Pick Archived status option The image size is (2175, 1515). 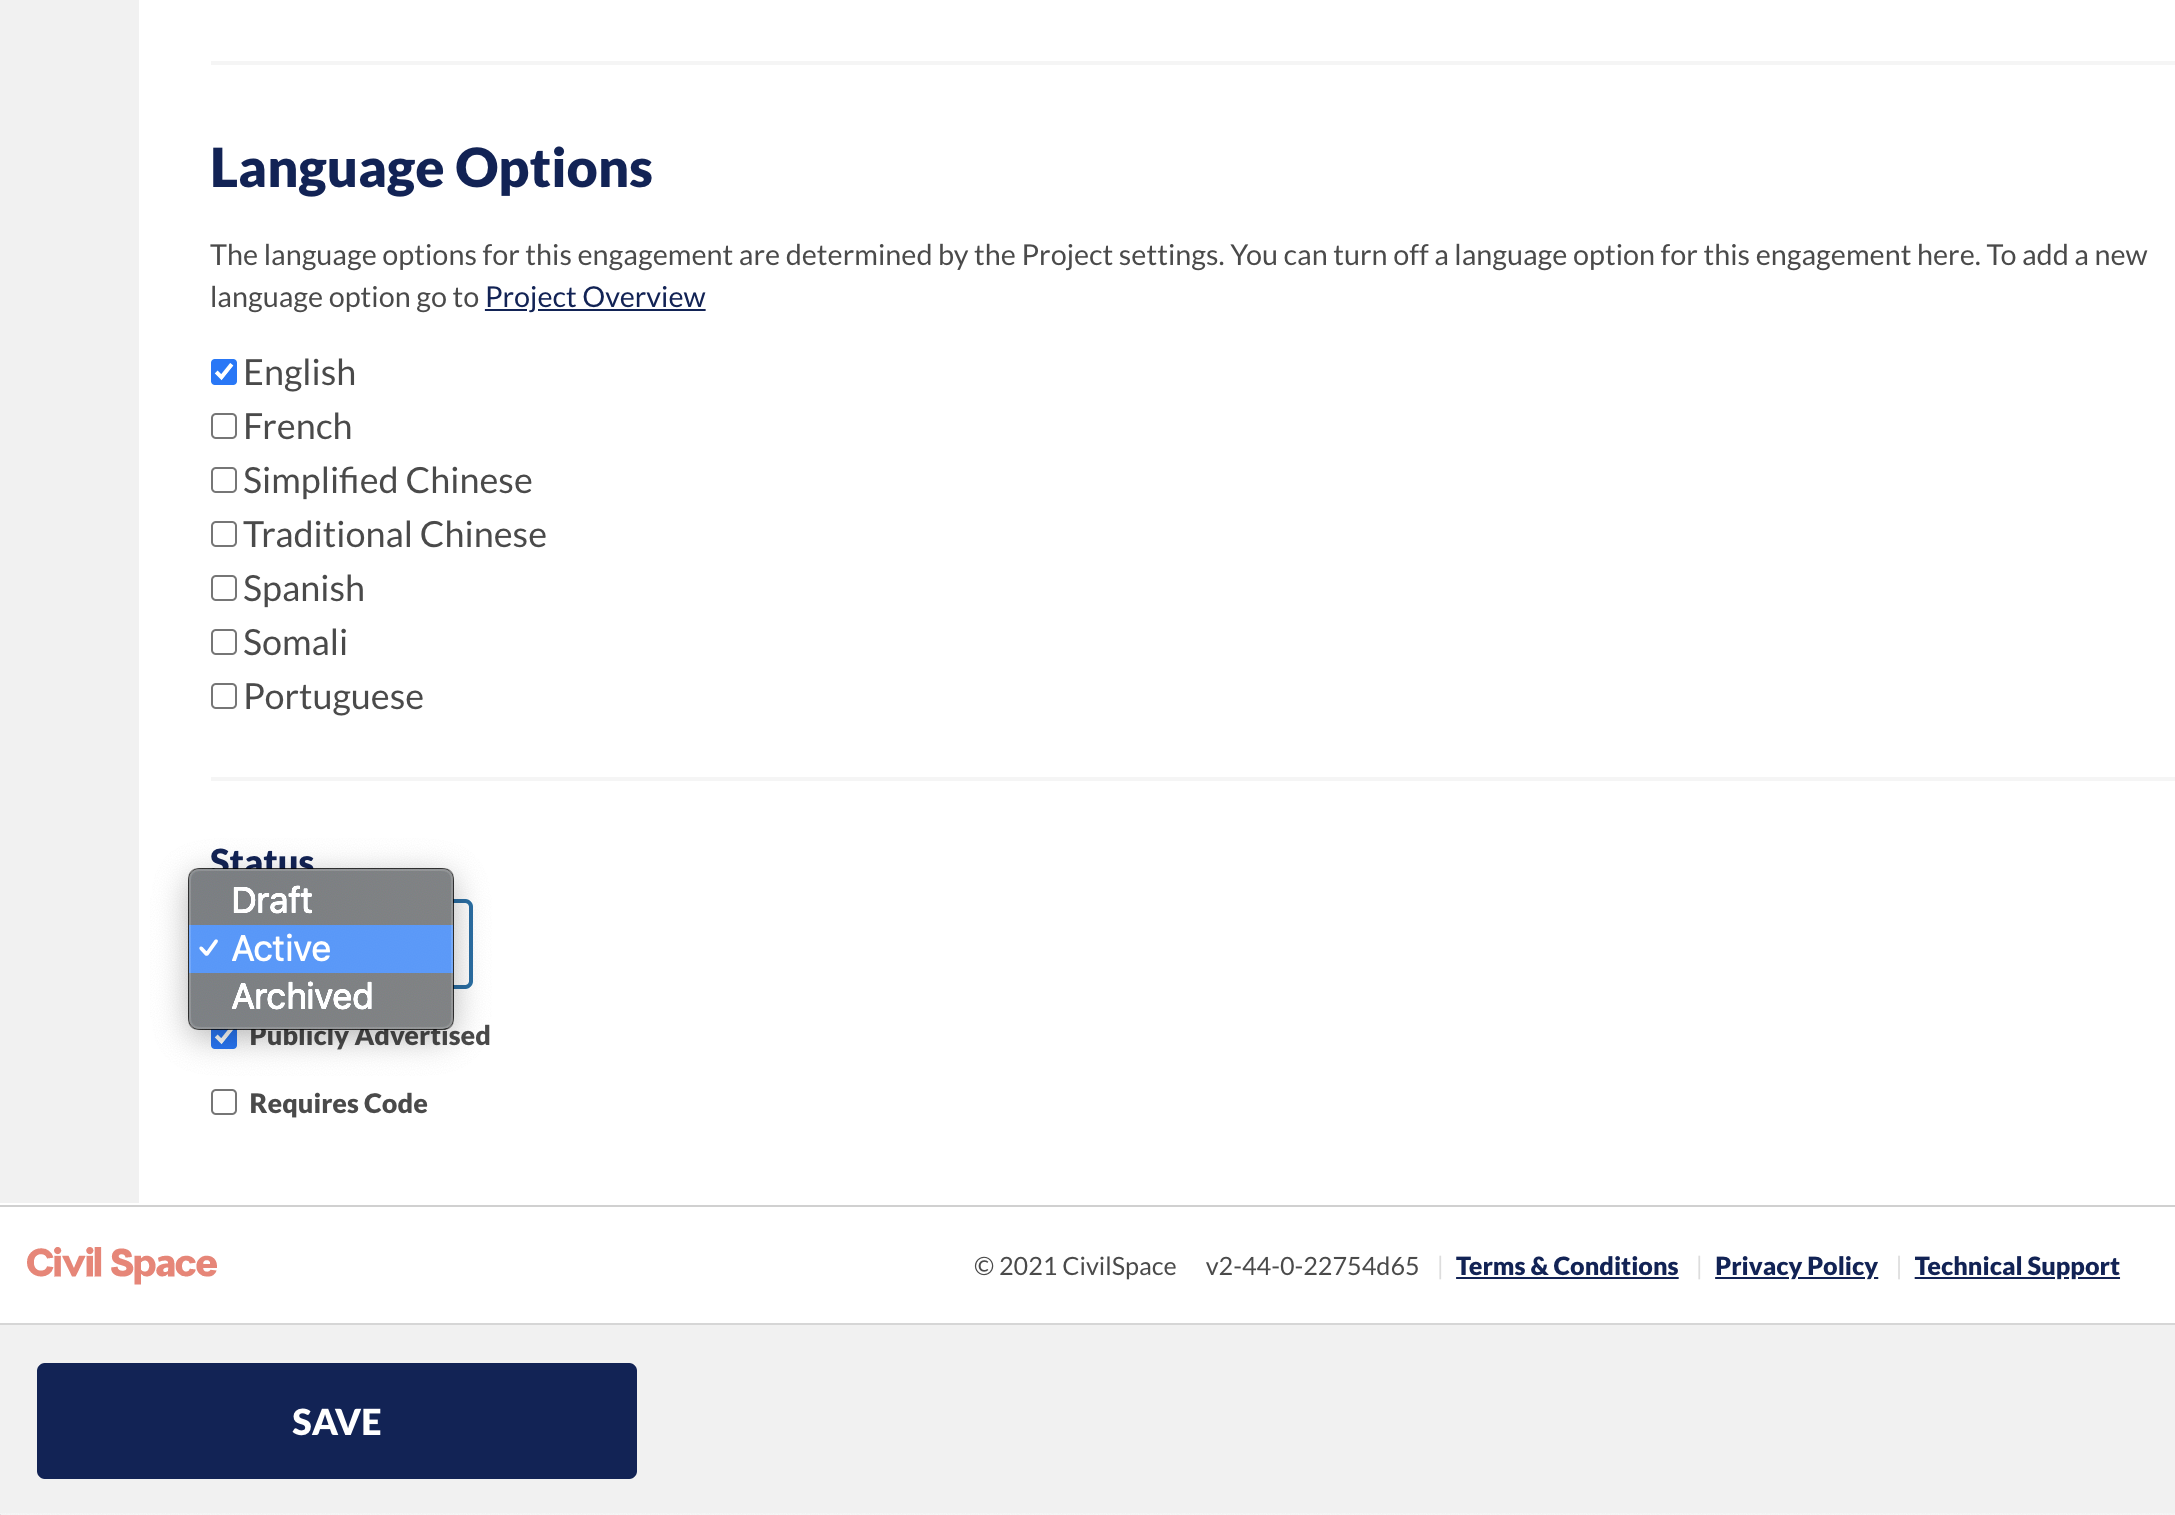321,996
